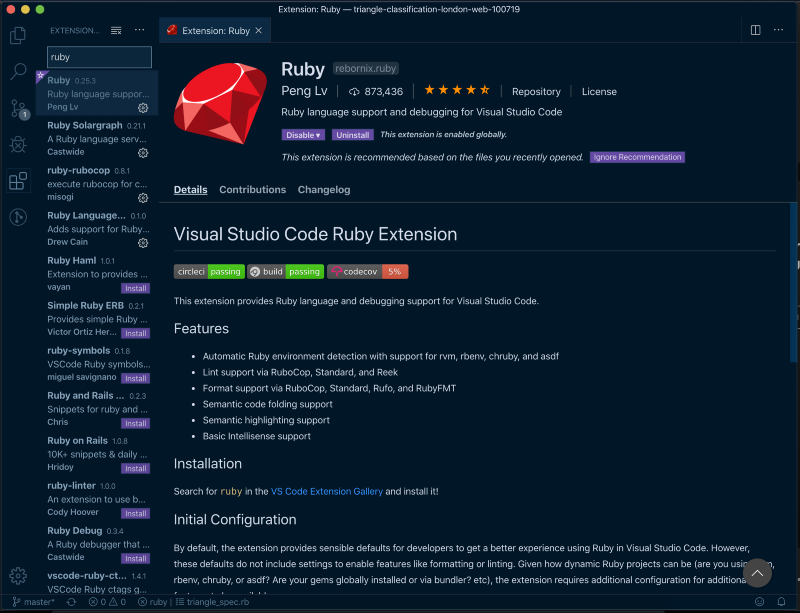The height and width of the screenshot is (613, 800).
Task: Open manage gear for ruby-rubocop
Action: click(x=143, y=198)
